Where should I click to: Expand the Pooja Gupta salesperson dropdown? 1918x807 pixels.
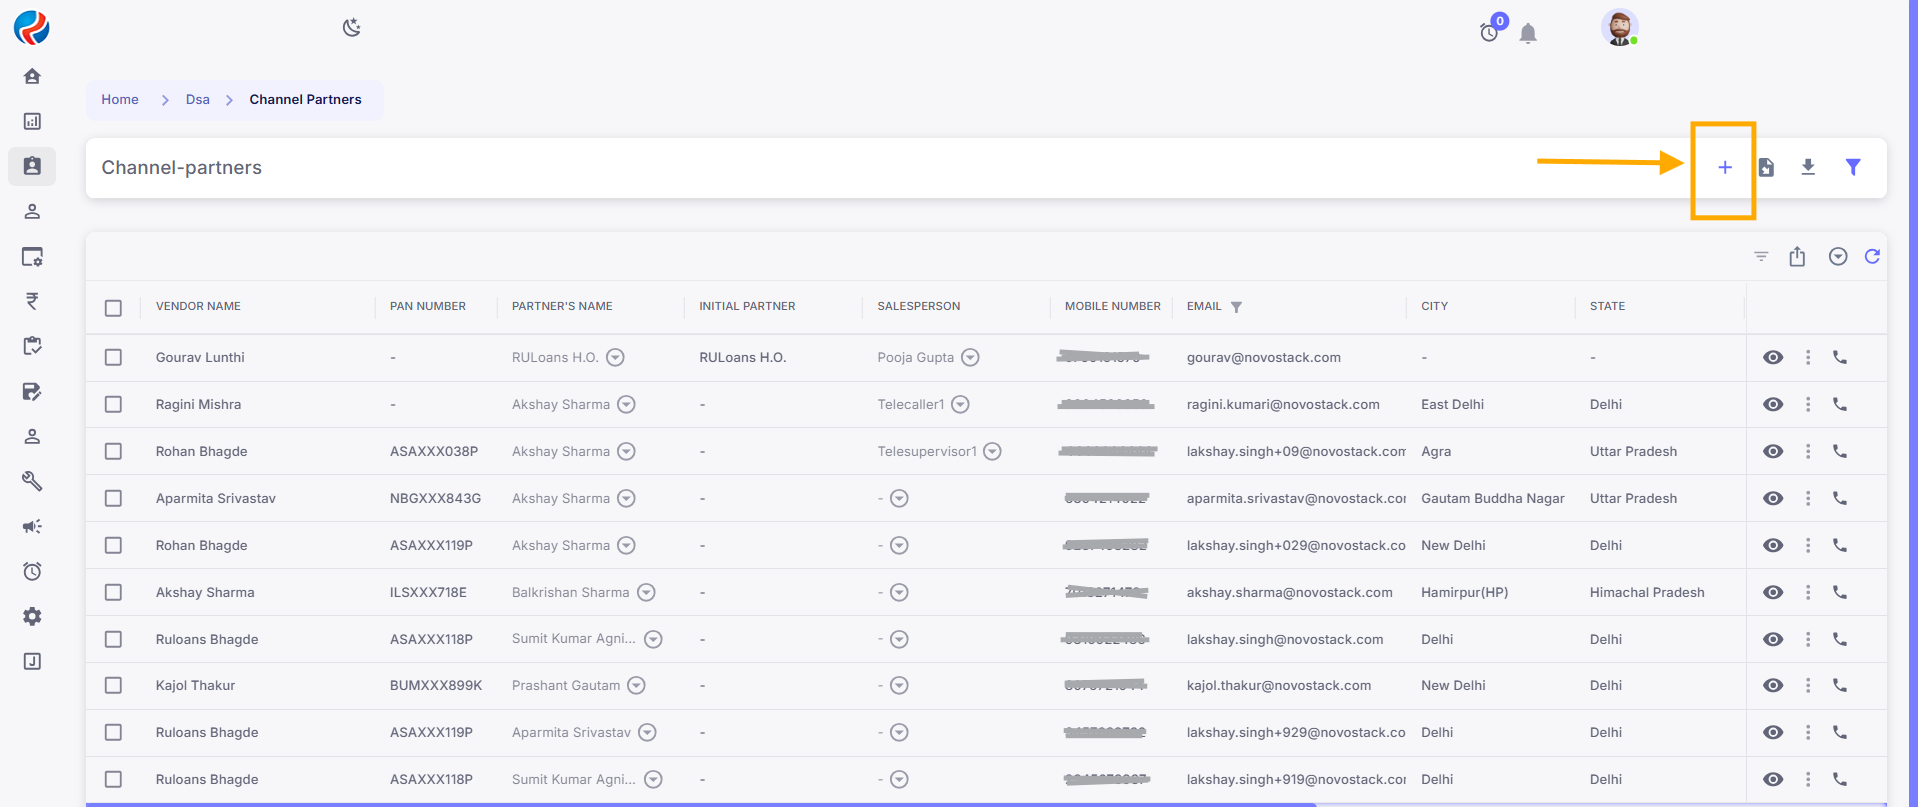[970, 357]
